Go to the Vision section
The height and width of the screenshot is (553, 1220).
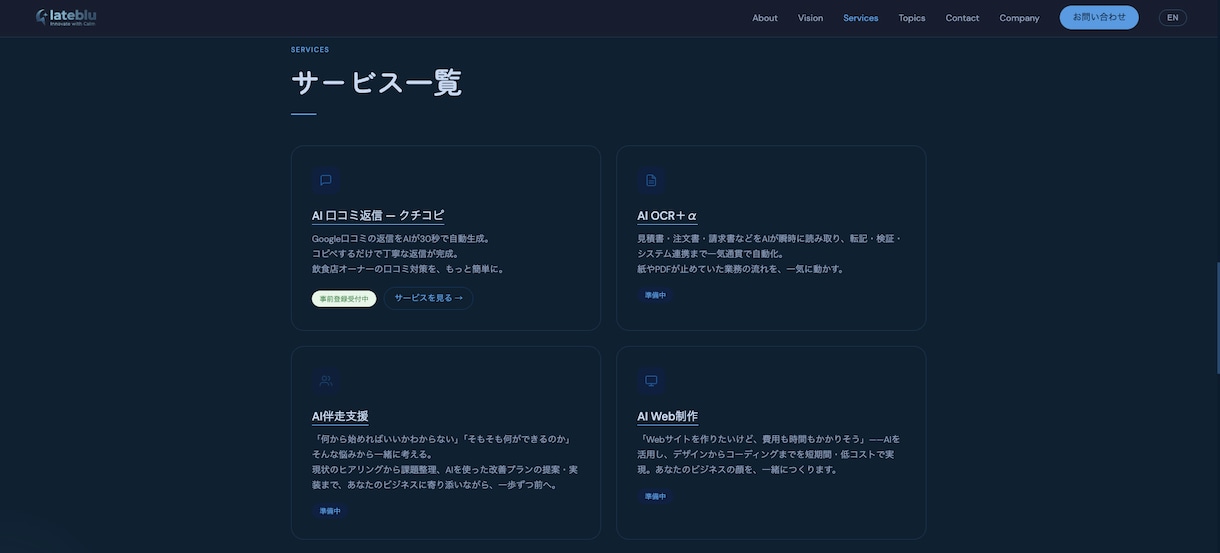pyautogui.click(x=811, y=18)
